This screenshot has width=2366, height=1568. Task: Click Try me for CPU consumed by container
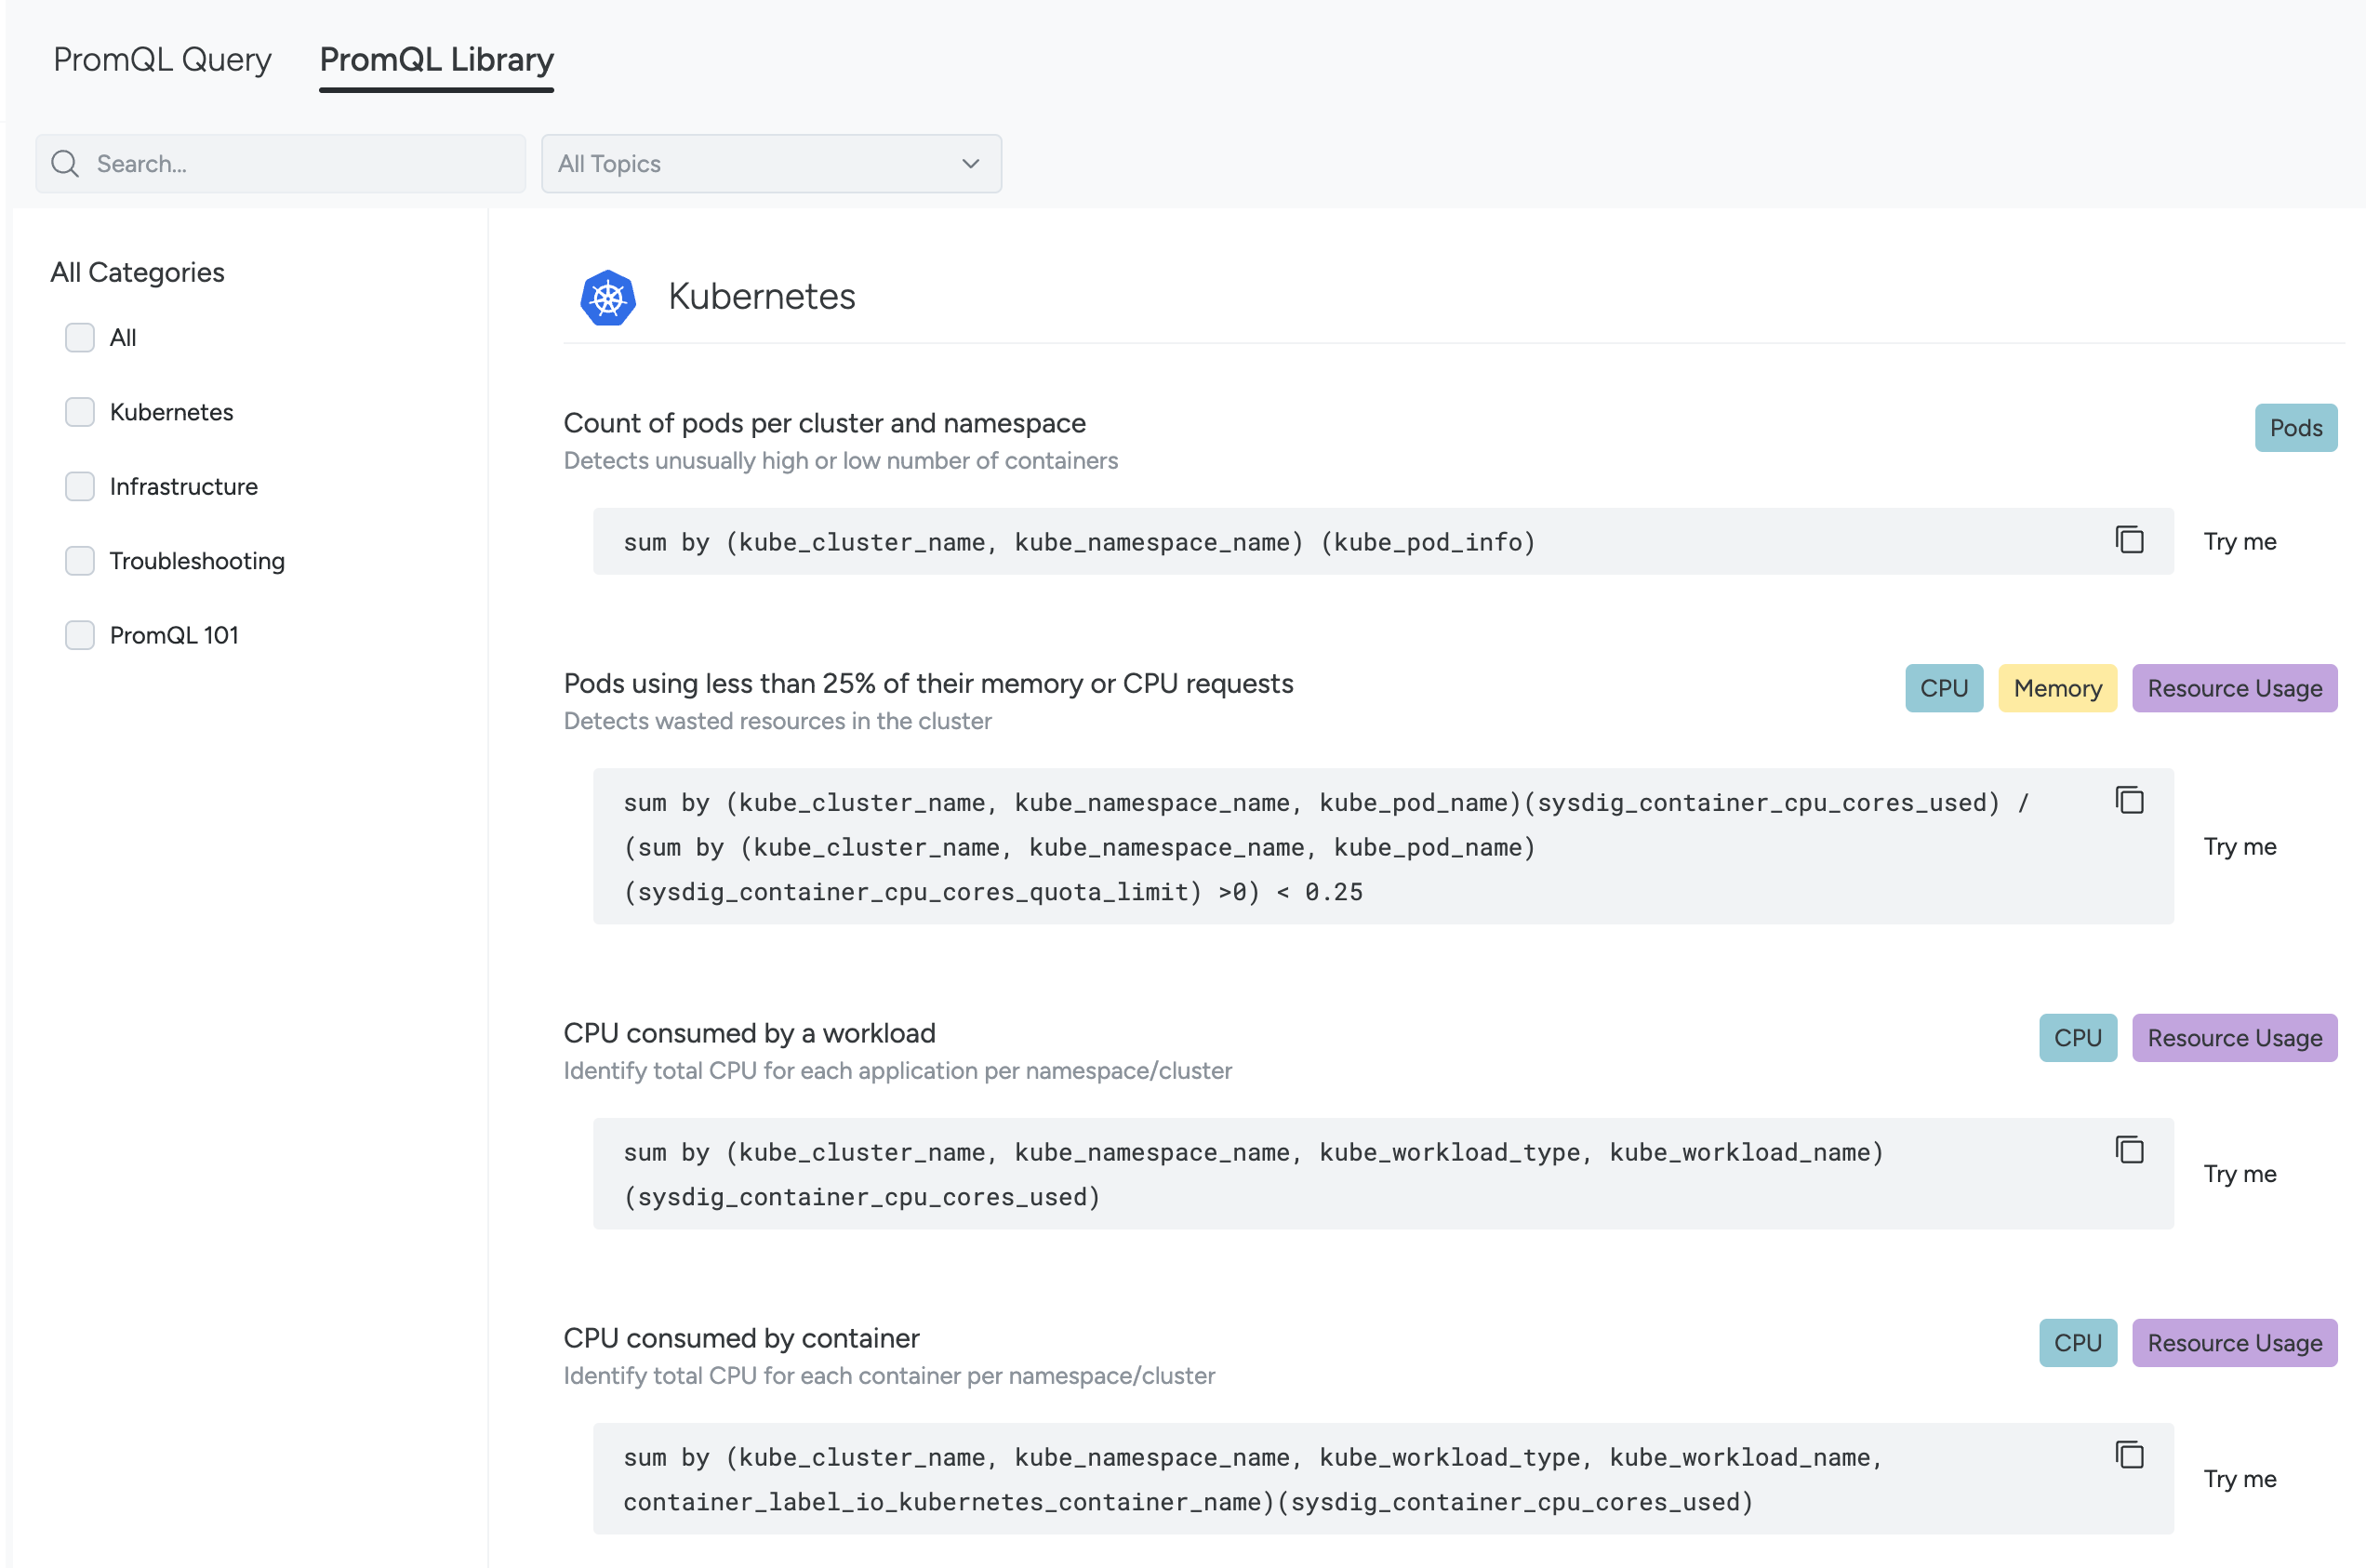pos(2239,1479)
